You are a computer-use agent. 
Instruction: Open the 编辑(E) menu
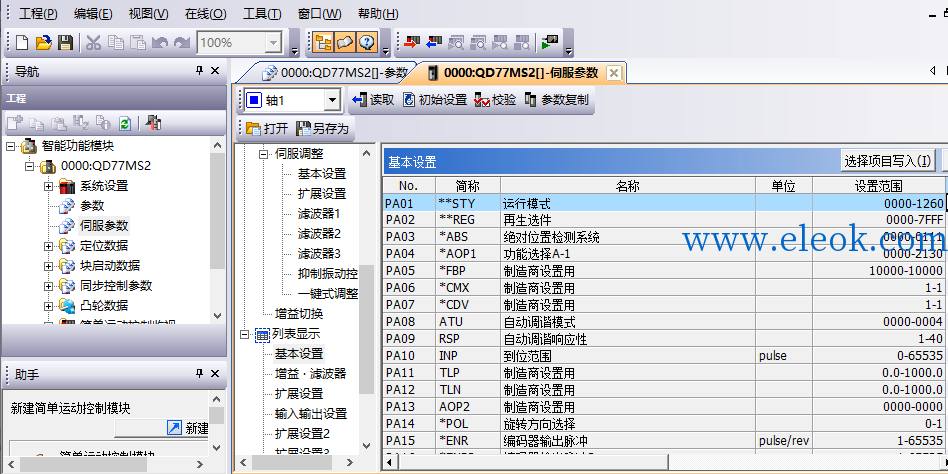[93, 13]
